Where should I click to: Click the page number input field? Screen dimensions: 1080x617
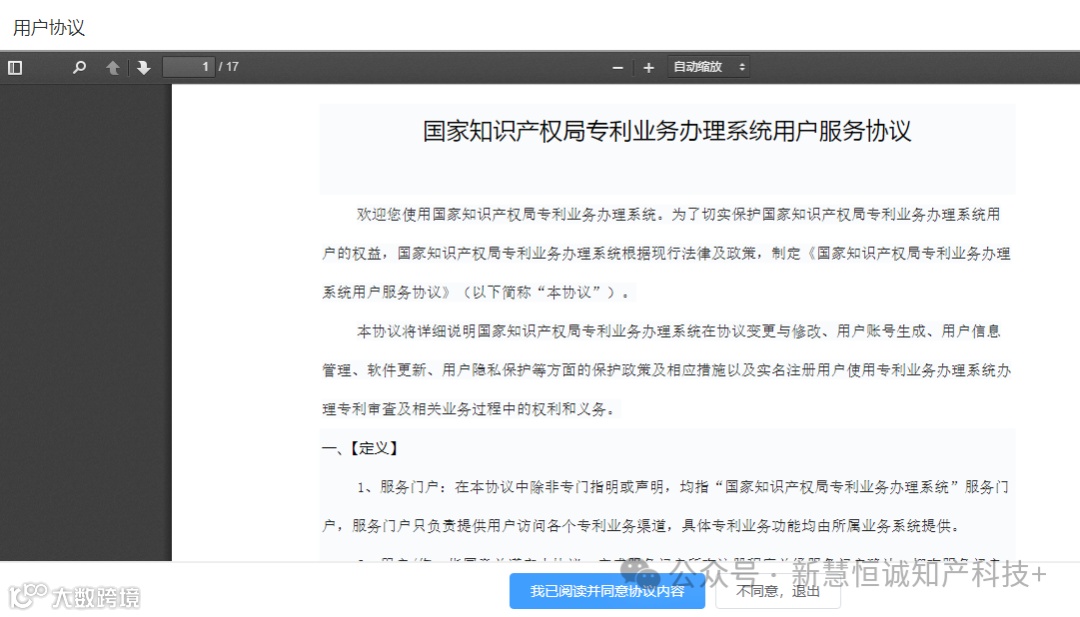tap(189, 67)
